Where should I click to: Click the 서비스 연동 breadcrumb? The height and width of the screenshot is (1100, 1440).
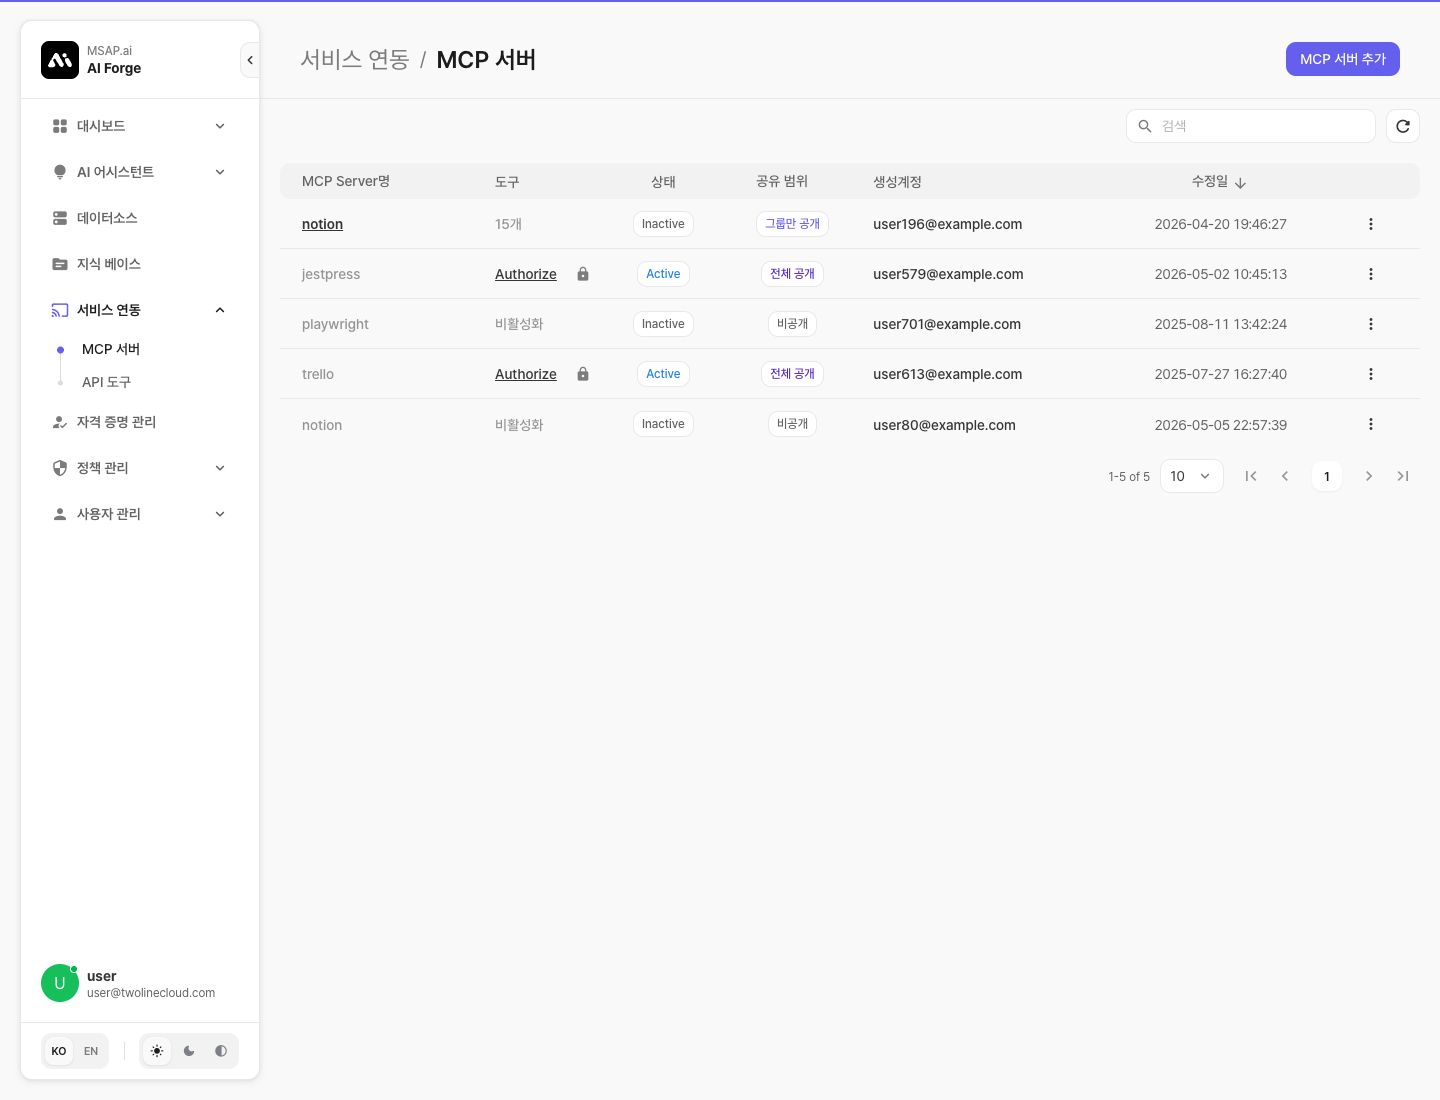[x=355, y=60]
